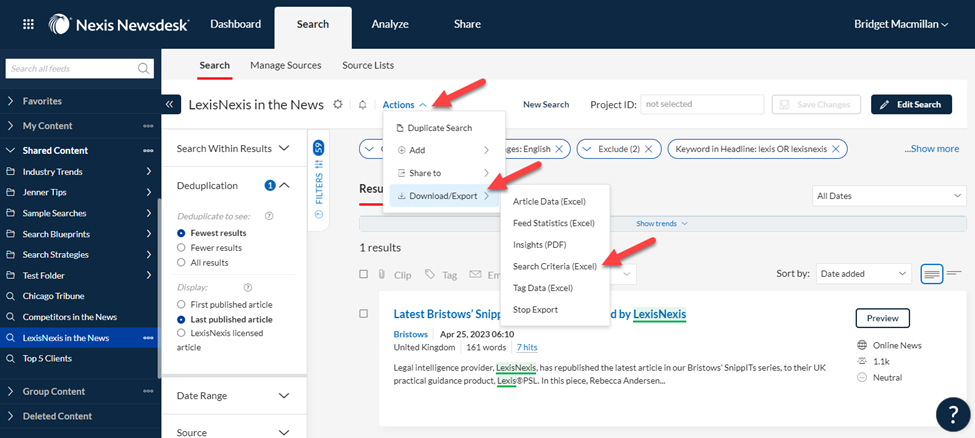Open the Analyze tab
This screenshot has height=438, width=975.
point(390,24)
